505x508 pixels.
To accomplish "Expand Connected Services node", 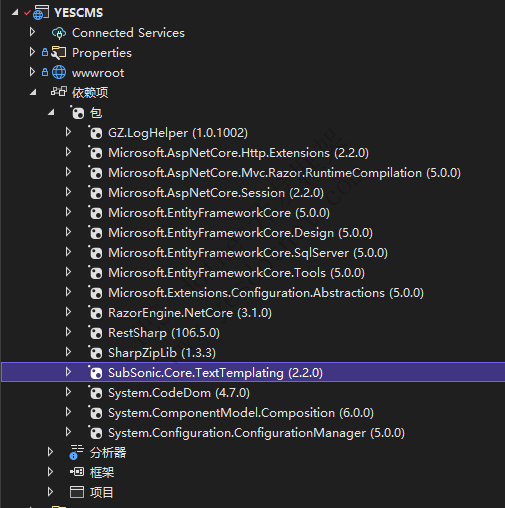I will pos(32,32).
